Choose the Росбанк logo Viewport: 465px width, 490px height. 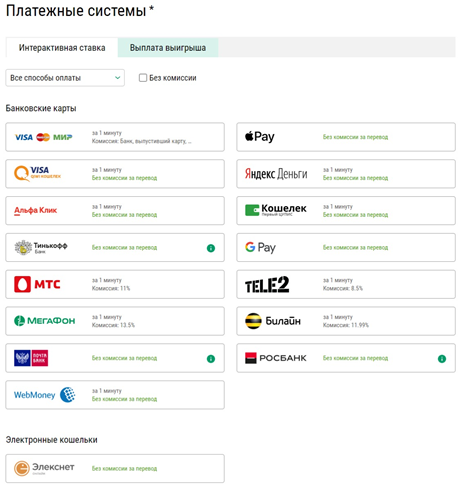[x=276, y=358]
